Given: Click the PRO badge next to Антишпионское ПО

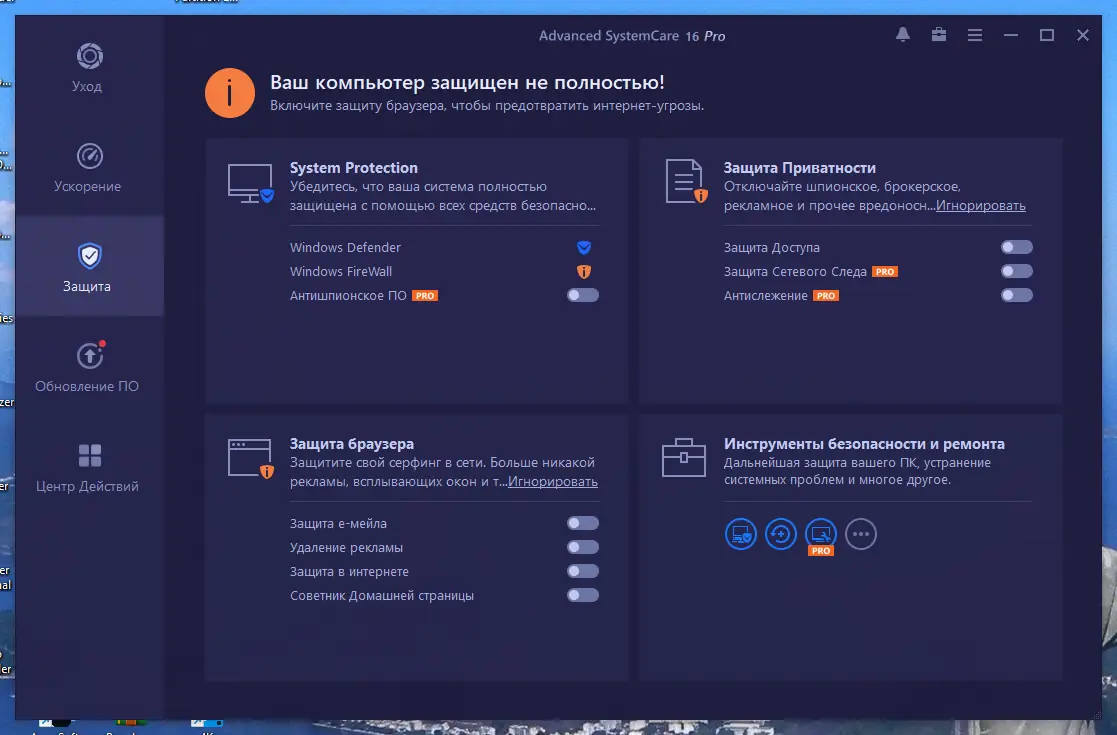Looking at the screenshot, I should coord(425,296).
